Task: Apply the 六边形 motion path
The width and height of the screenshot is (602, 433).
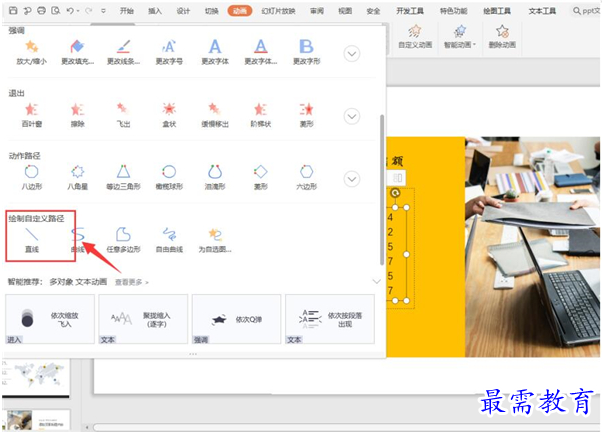Action: [x=306, y=177]
